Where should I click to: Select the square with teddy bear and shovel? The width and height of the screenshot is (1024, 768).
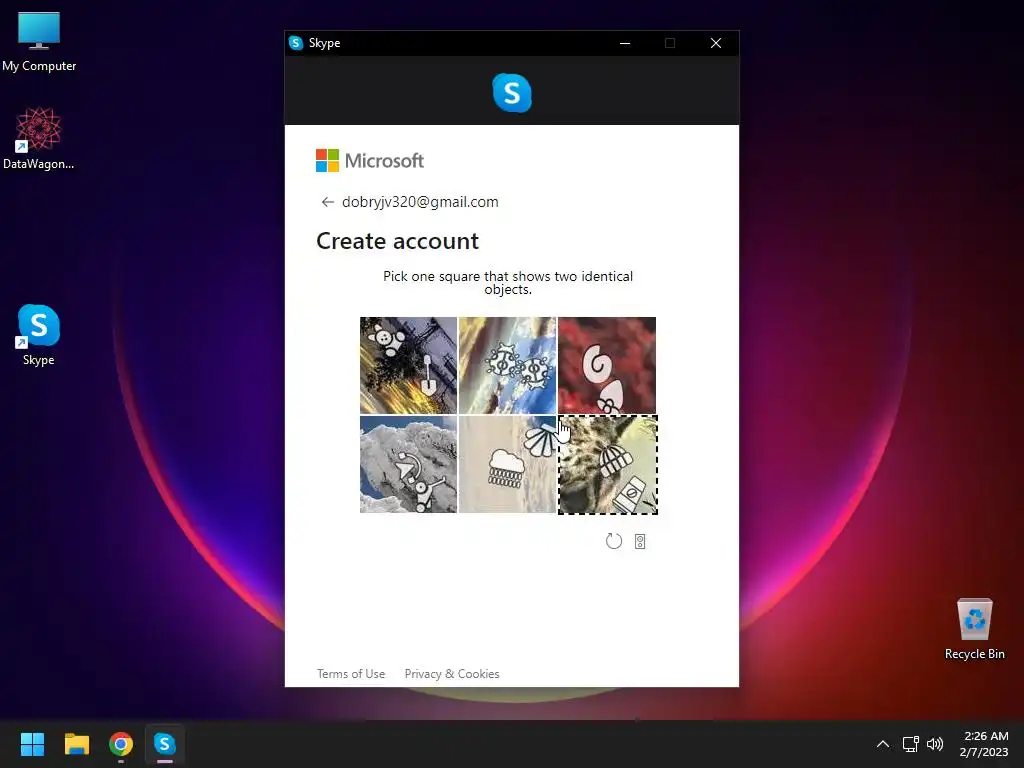coord(408,365)
